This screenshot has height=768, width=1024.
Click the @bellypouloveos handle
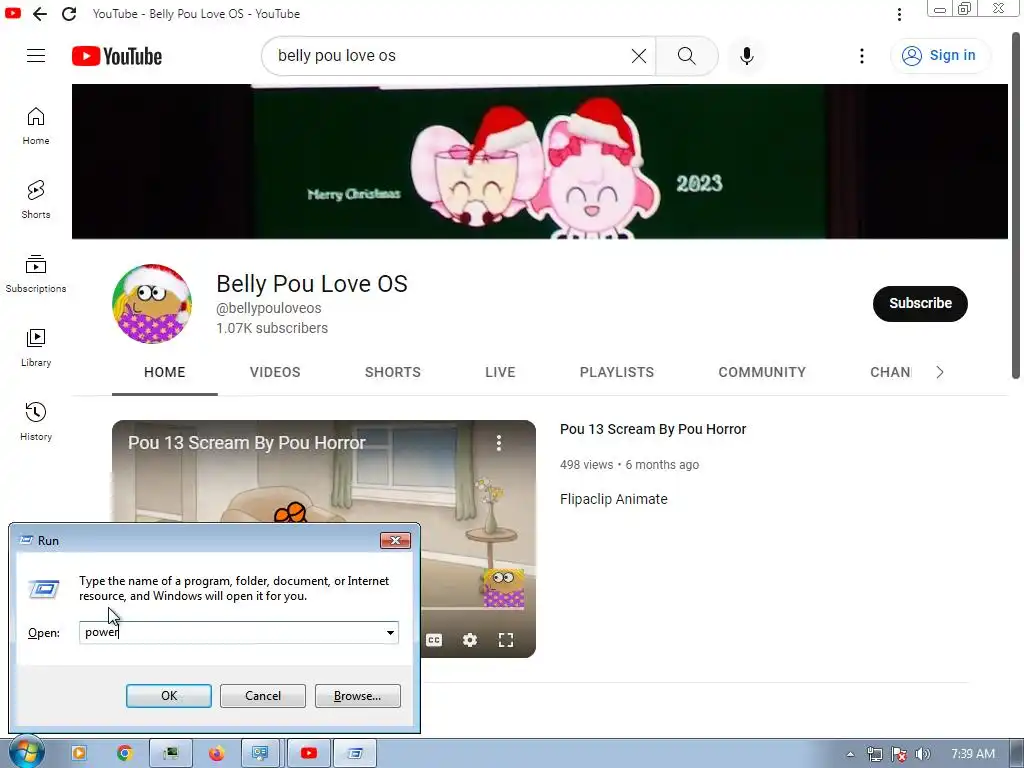click(268, 308)
